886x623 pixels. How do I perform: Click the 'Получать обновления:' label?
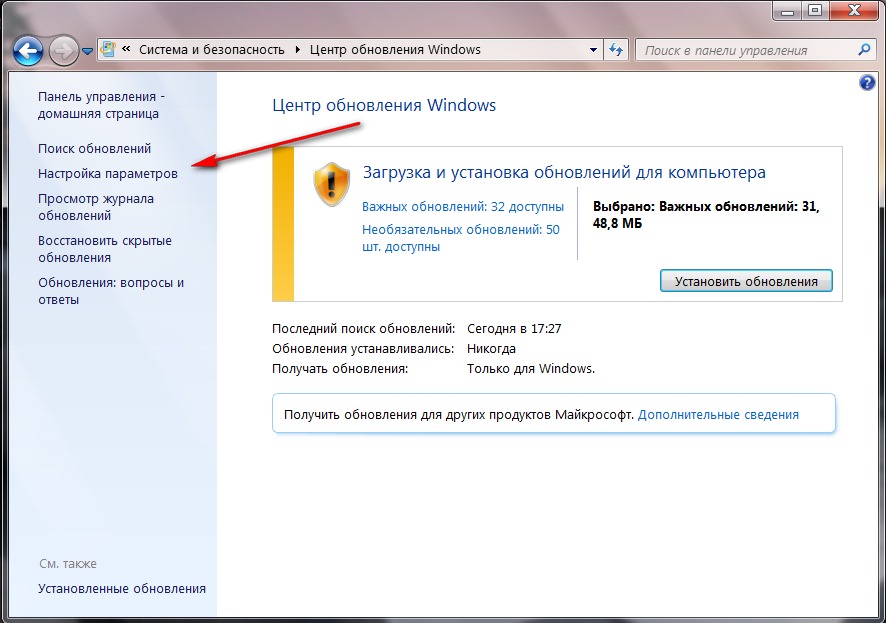[x=340, y=369]
